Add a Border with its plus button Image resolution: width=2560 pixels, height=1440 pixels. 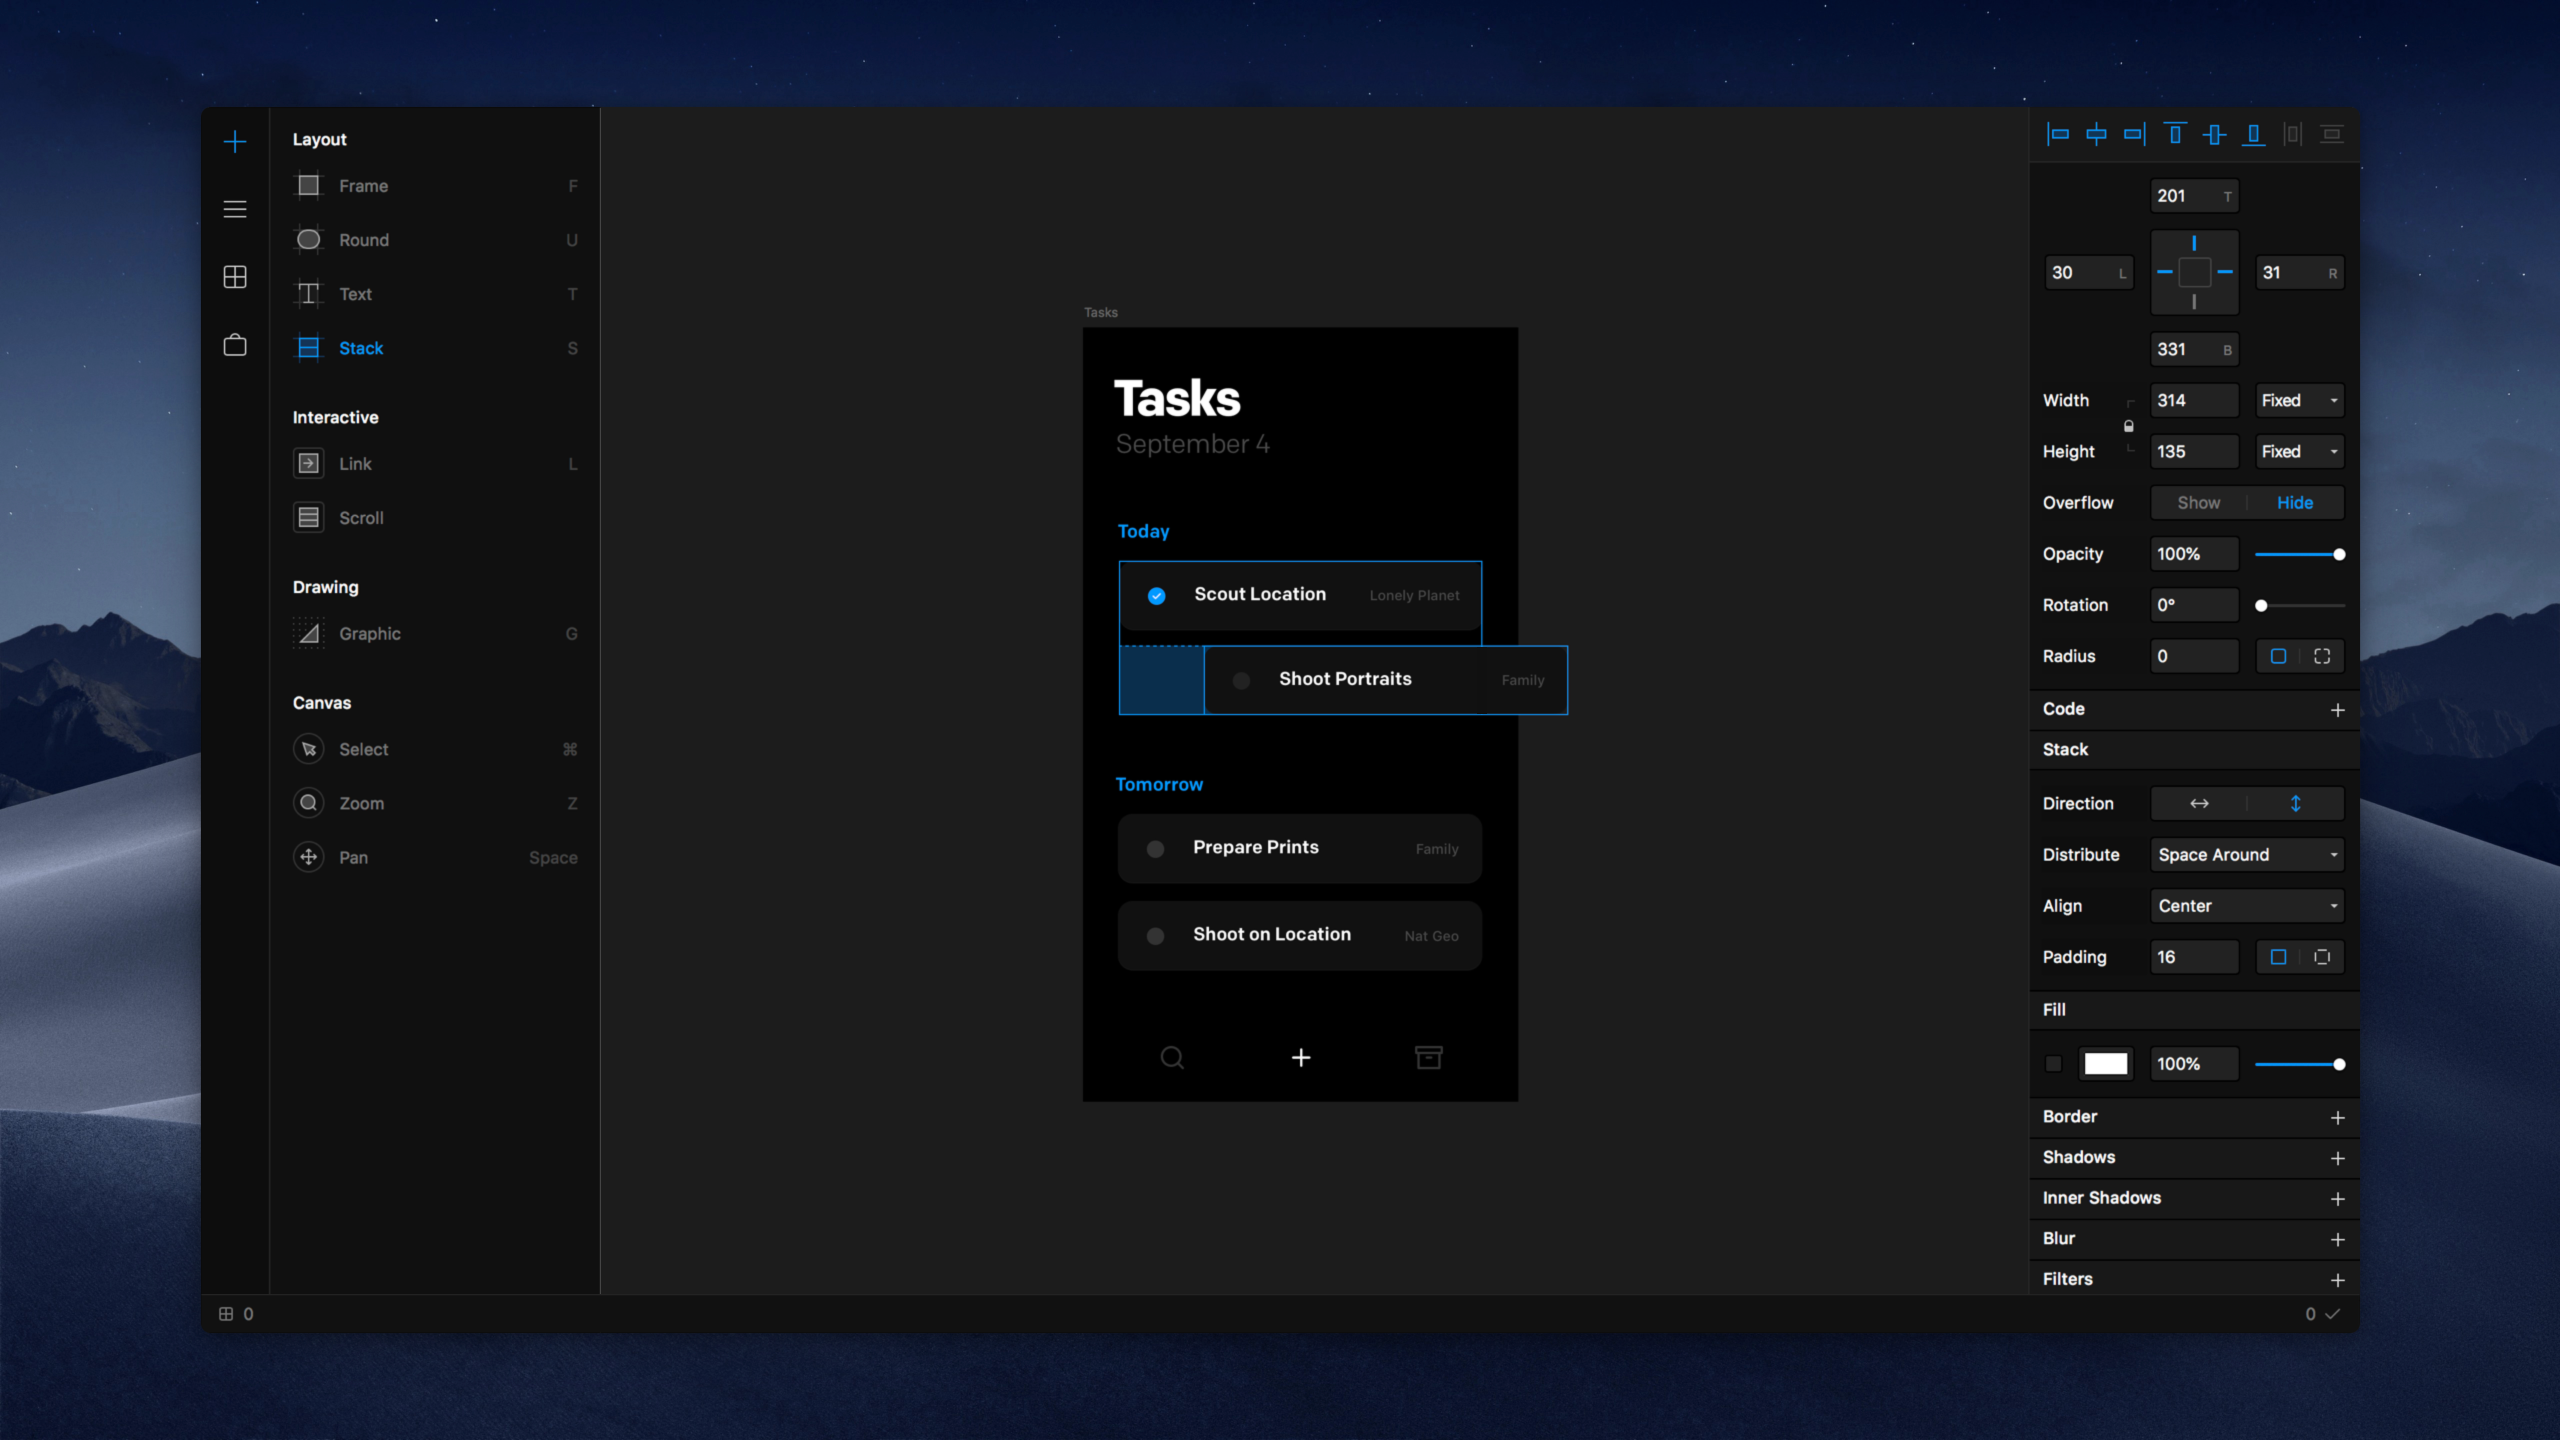(x=2338, y=1117)
